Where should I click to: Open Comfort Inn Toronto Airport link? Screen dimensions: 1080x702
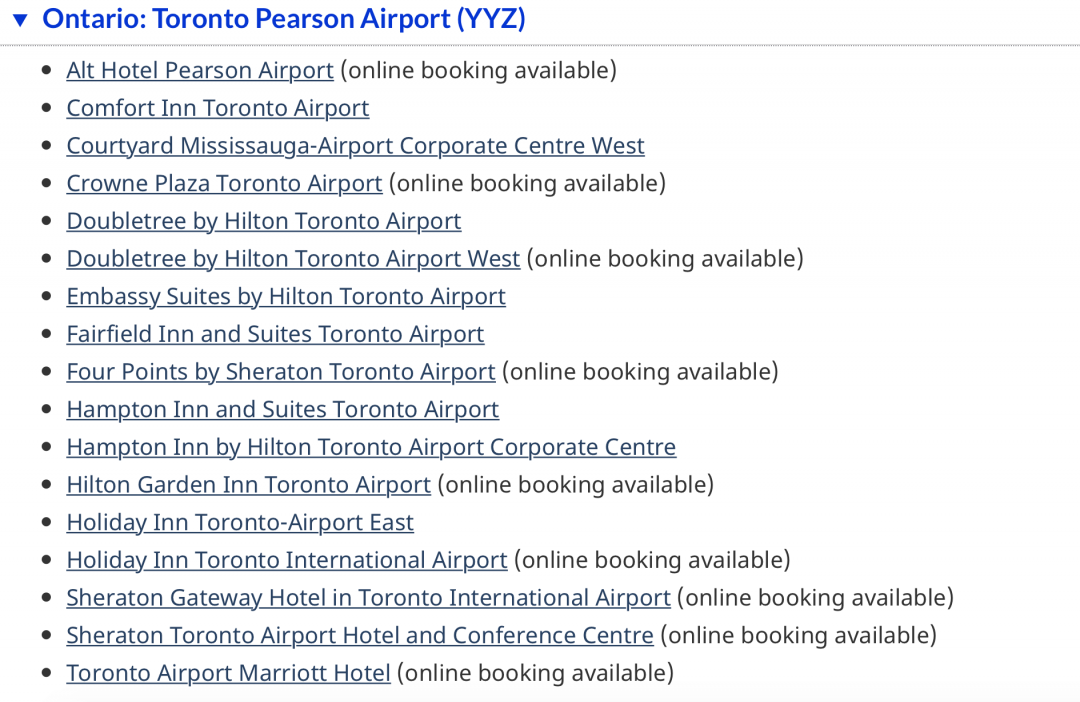click(x=218, y=108)
